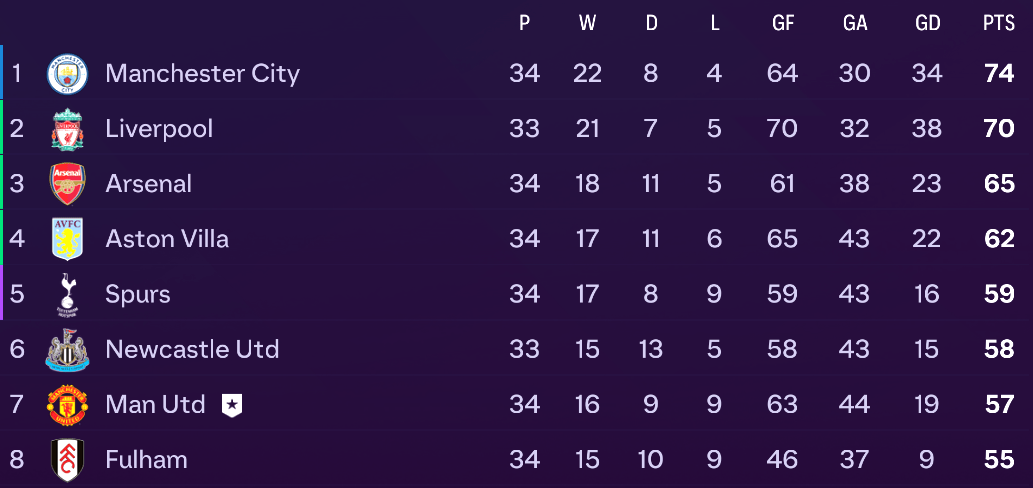
Task: Sort table by PTS column header
Action: [999, 24]
